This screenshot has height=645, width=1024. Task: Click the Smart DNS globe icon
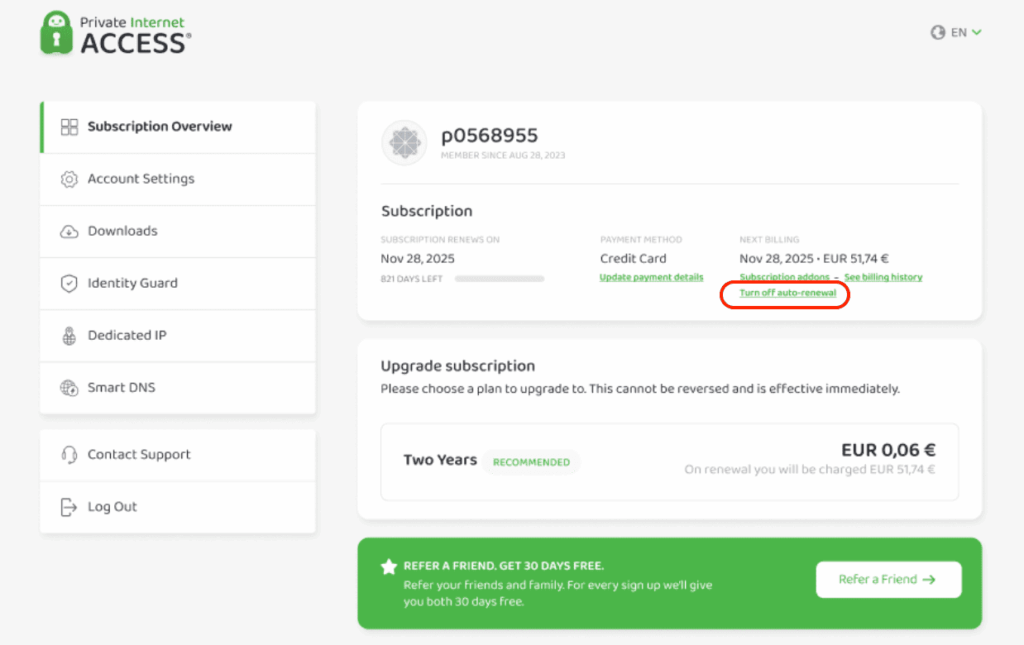tap(69, 388)
